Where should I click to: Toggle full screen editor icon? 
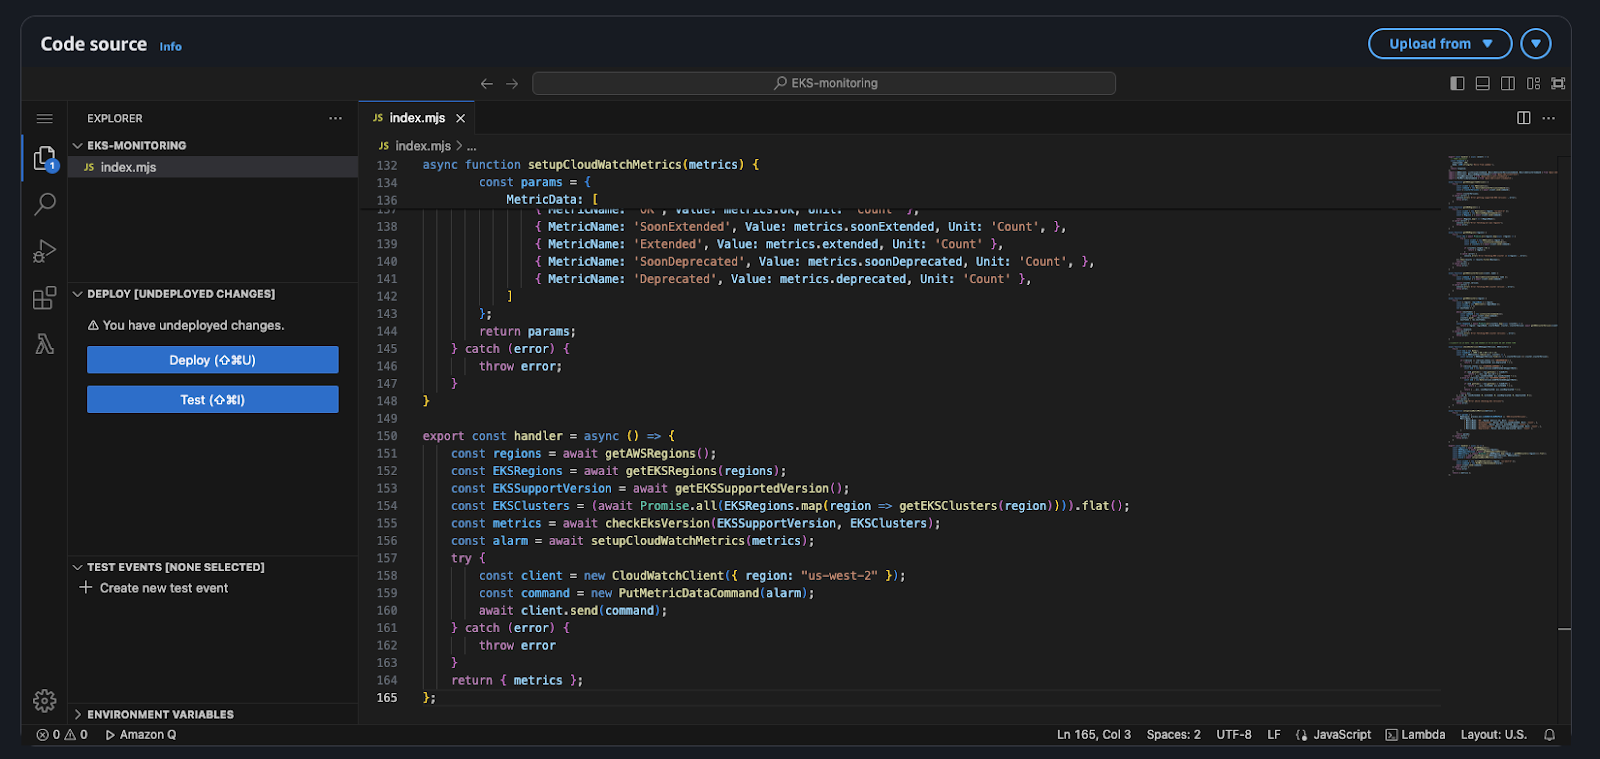pos(1558,84)
